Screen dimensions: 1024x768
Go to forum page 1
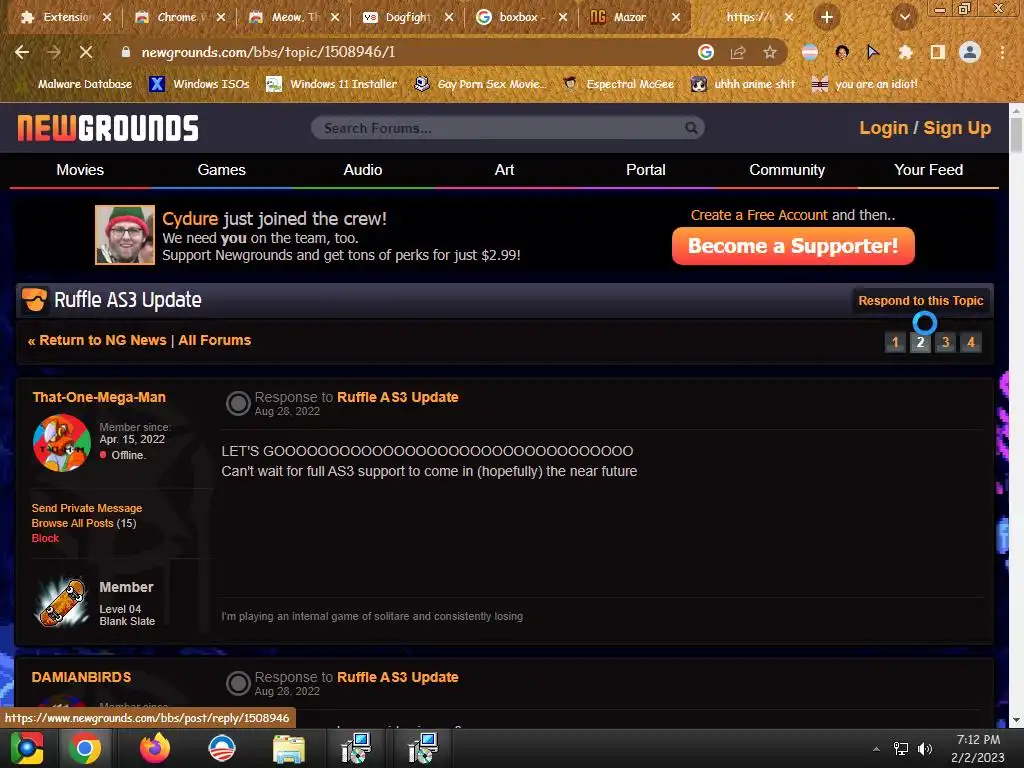[x=895, y=342]
